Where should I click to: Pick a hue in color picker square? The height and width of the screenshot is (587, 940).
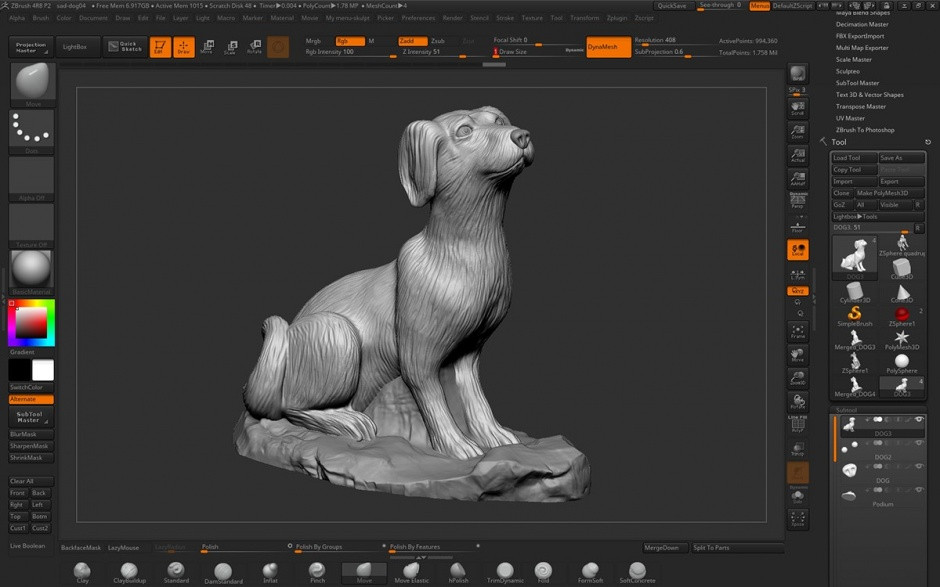[x=31, y=323]
